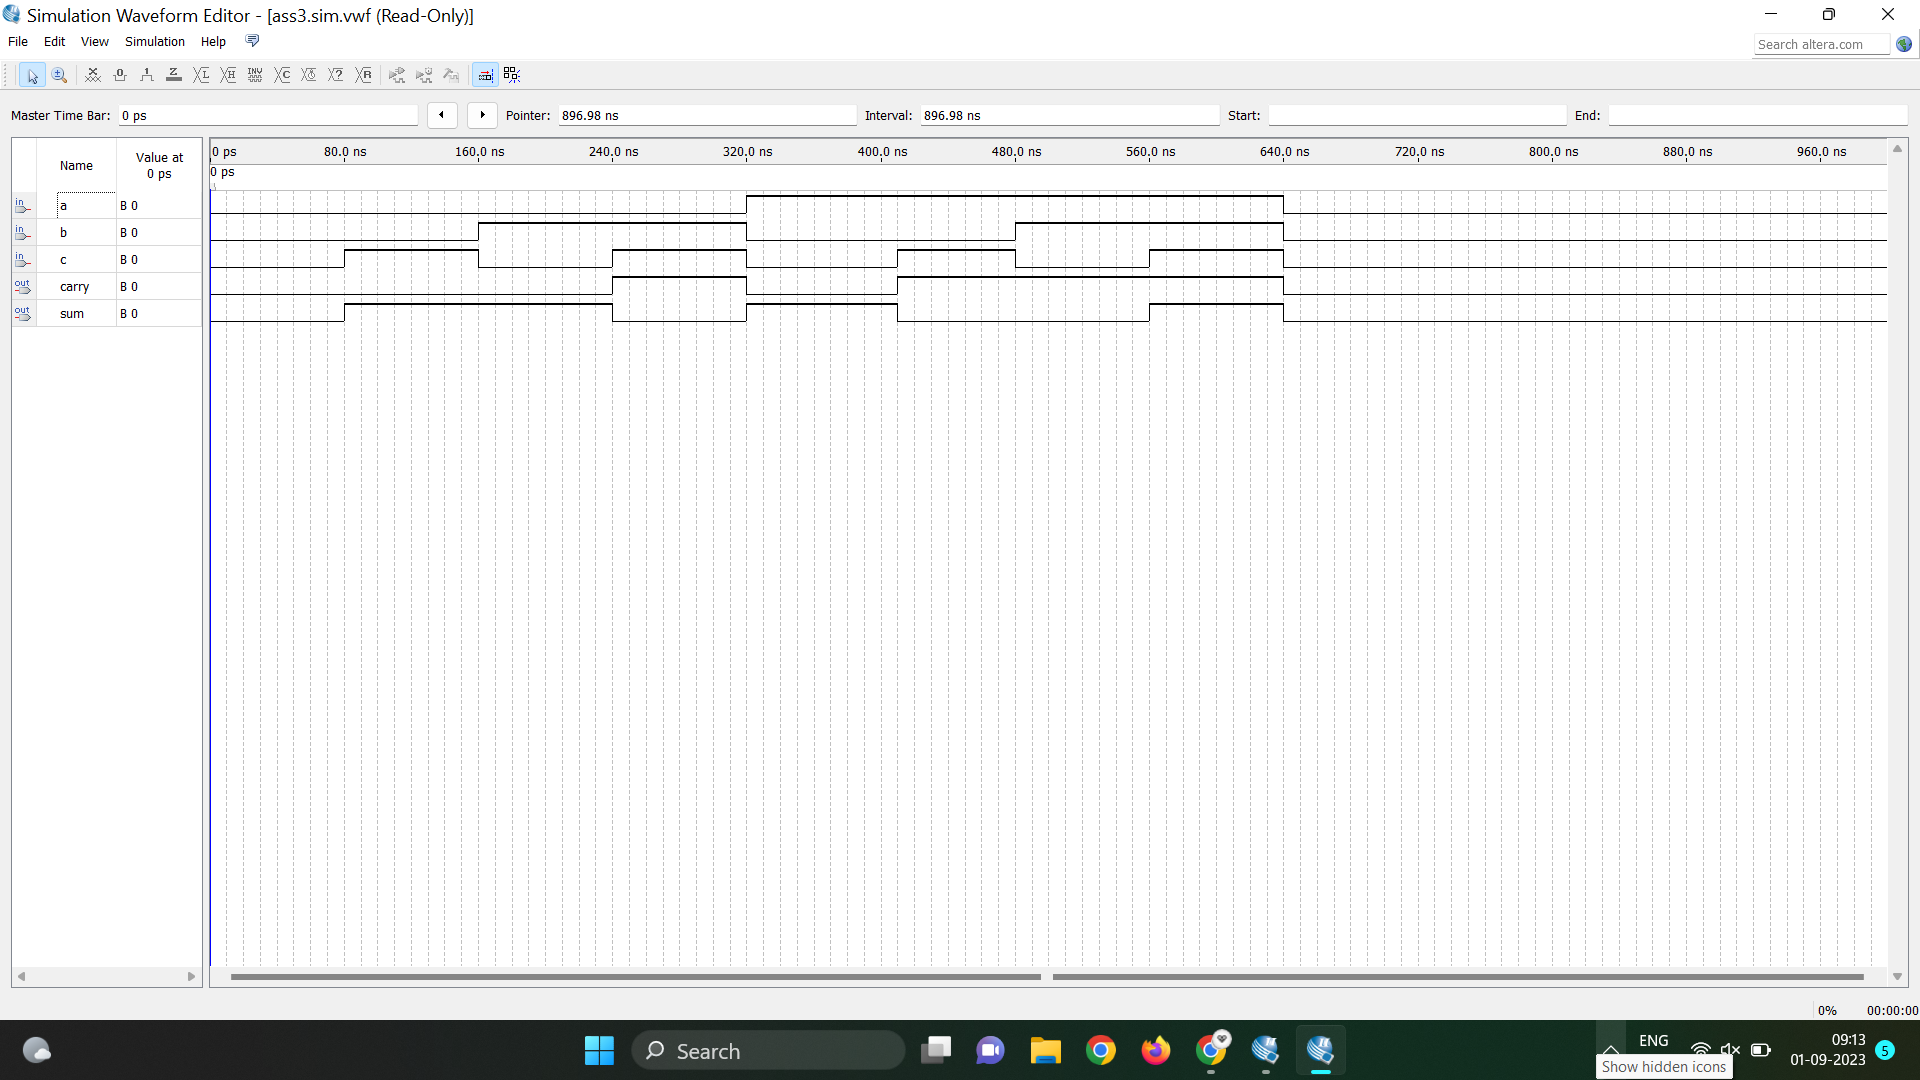Step master time bar to next transition
1920x1080 pixels.
point(482,115)
